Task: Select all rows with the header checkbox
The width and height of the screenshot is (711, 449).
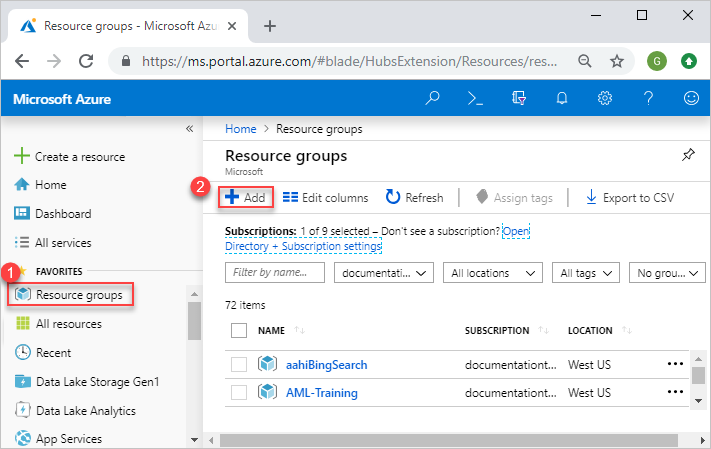Action: click(239, 330)
